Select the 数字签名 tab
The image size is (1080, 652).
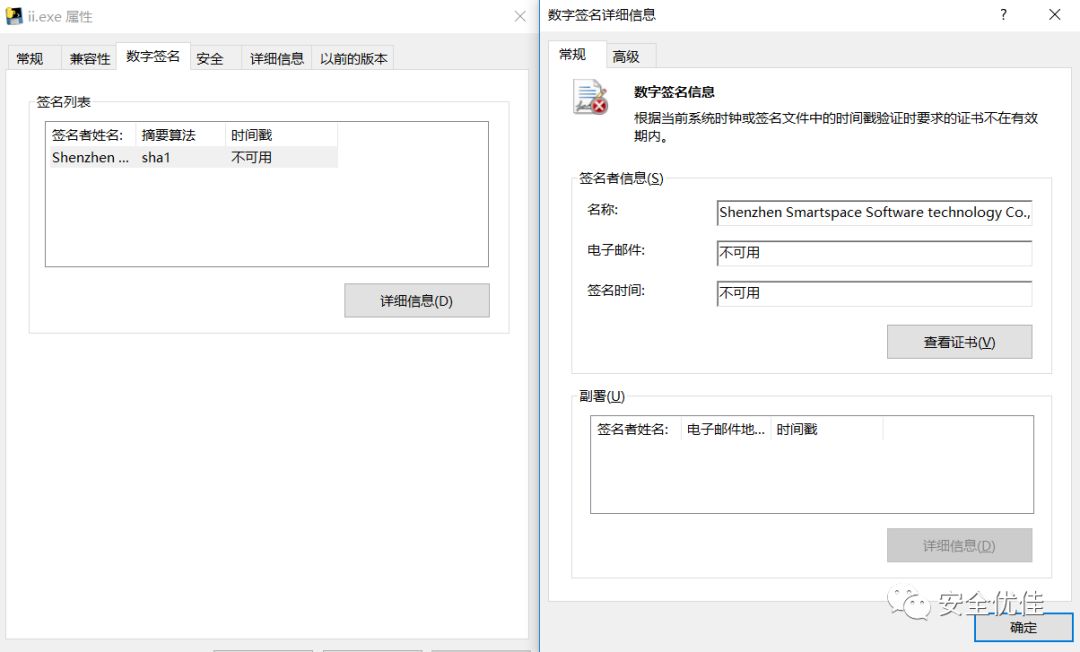[x=153, y=56]
